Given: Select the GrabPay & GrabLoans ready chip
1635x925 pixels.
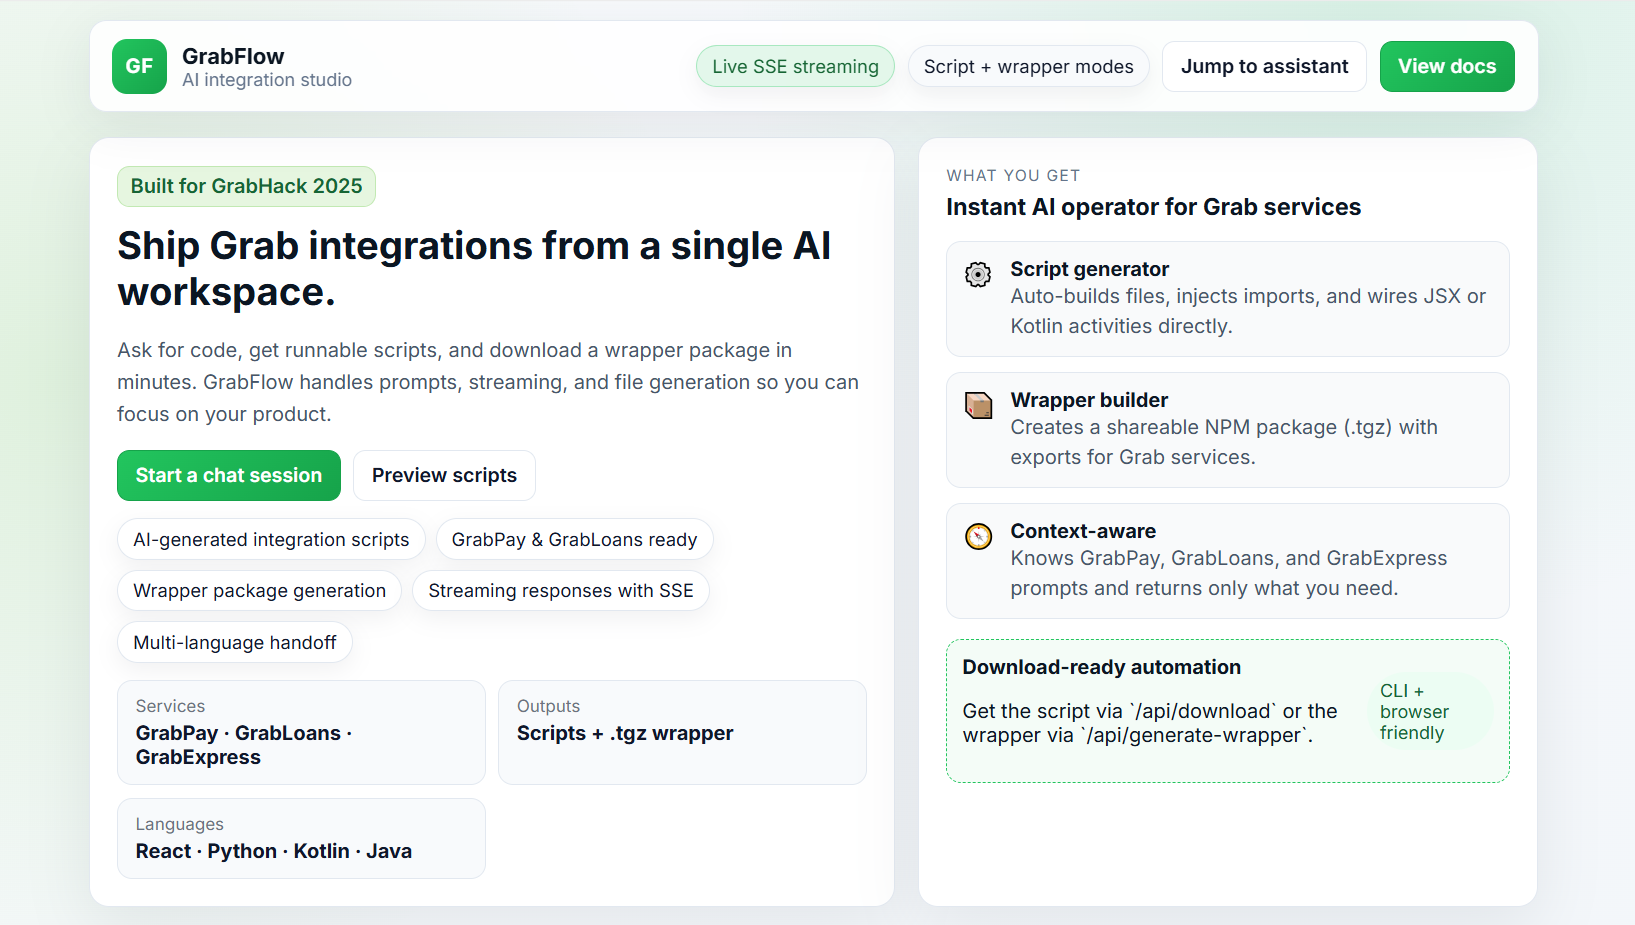Looking at the screenshot, I should coord(574,539).
